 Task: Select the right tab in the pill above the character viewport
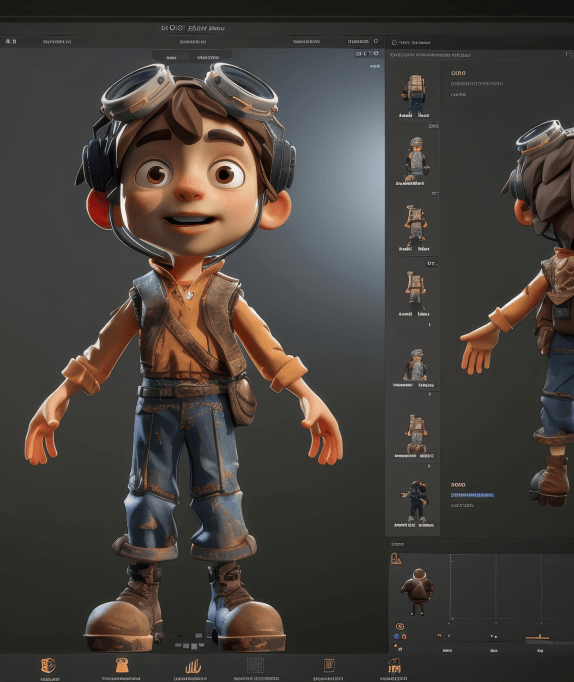click(208, 57)
